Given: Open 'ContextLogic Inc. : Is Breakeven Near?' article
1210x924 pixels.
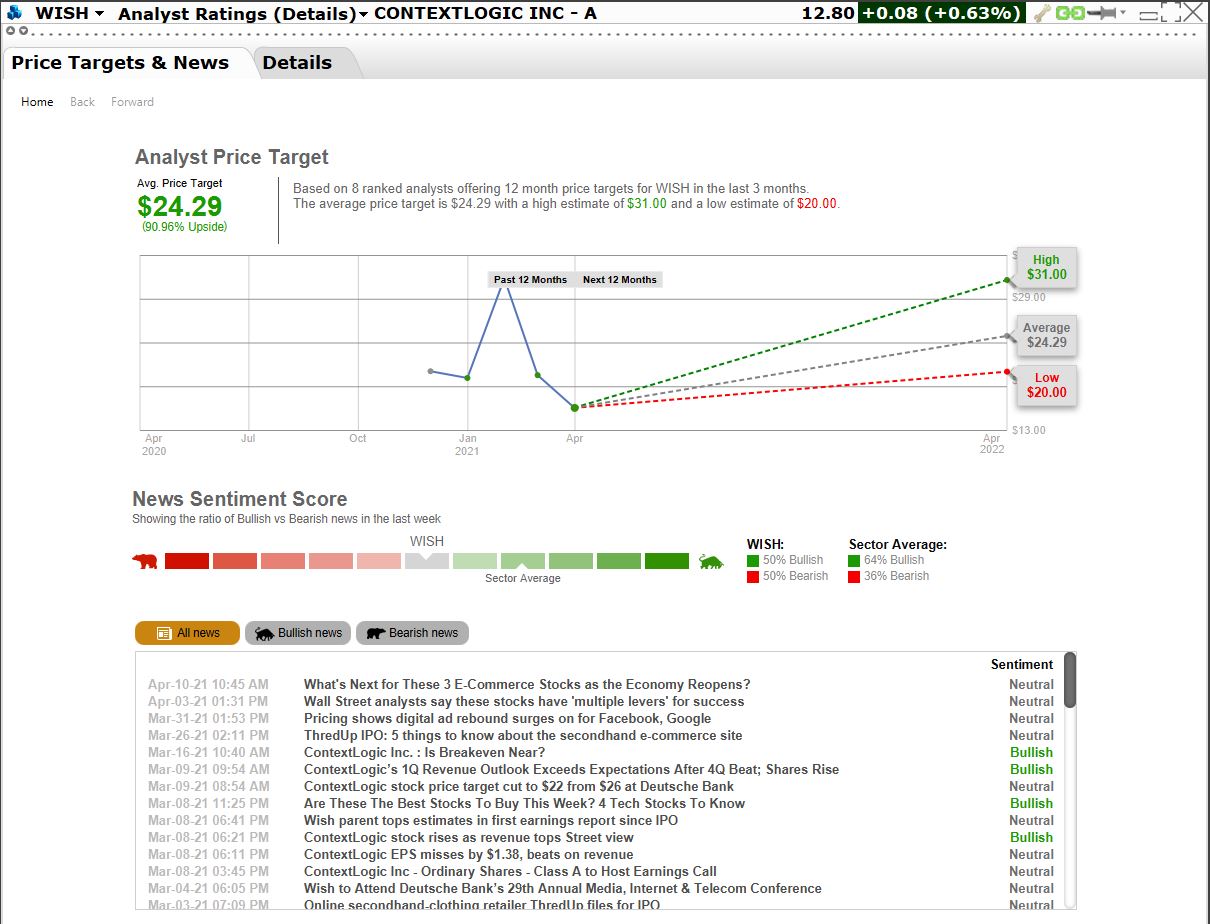Looking at the screenshot, I should [424, 752].
